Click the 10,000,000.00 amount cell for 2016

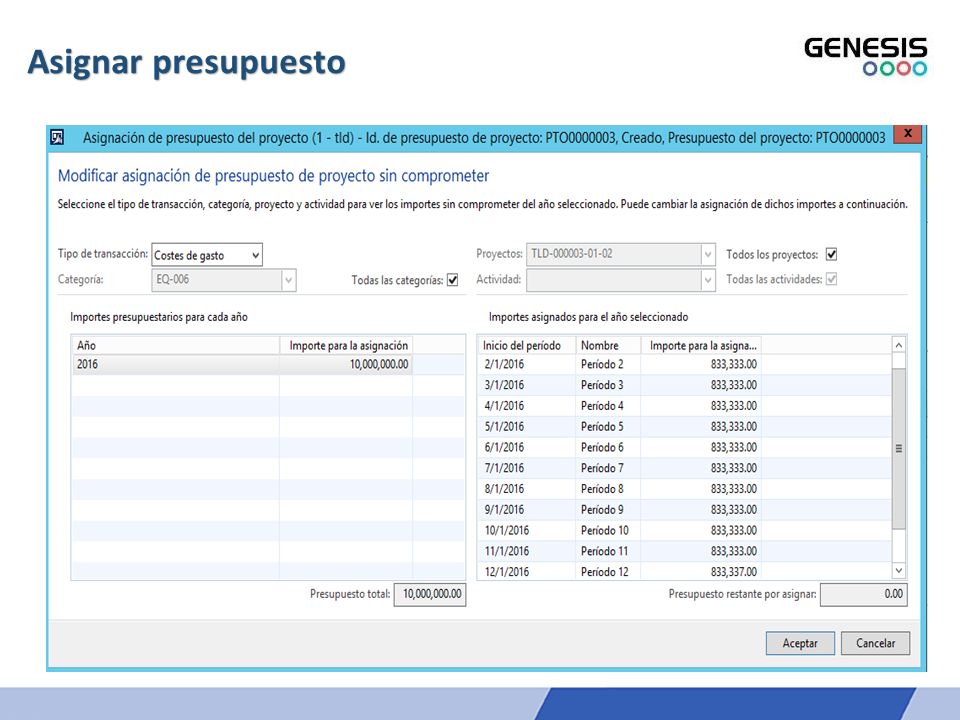click(346, 364)
